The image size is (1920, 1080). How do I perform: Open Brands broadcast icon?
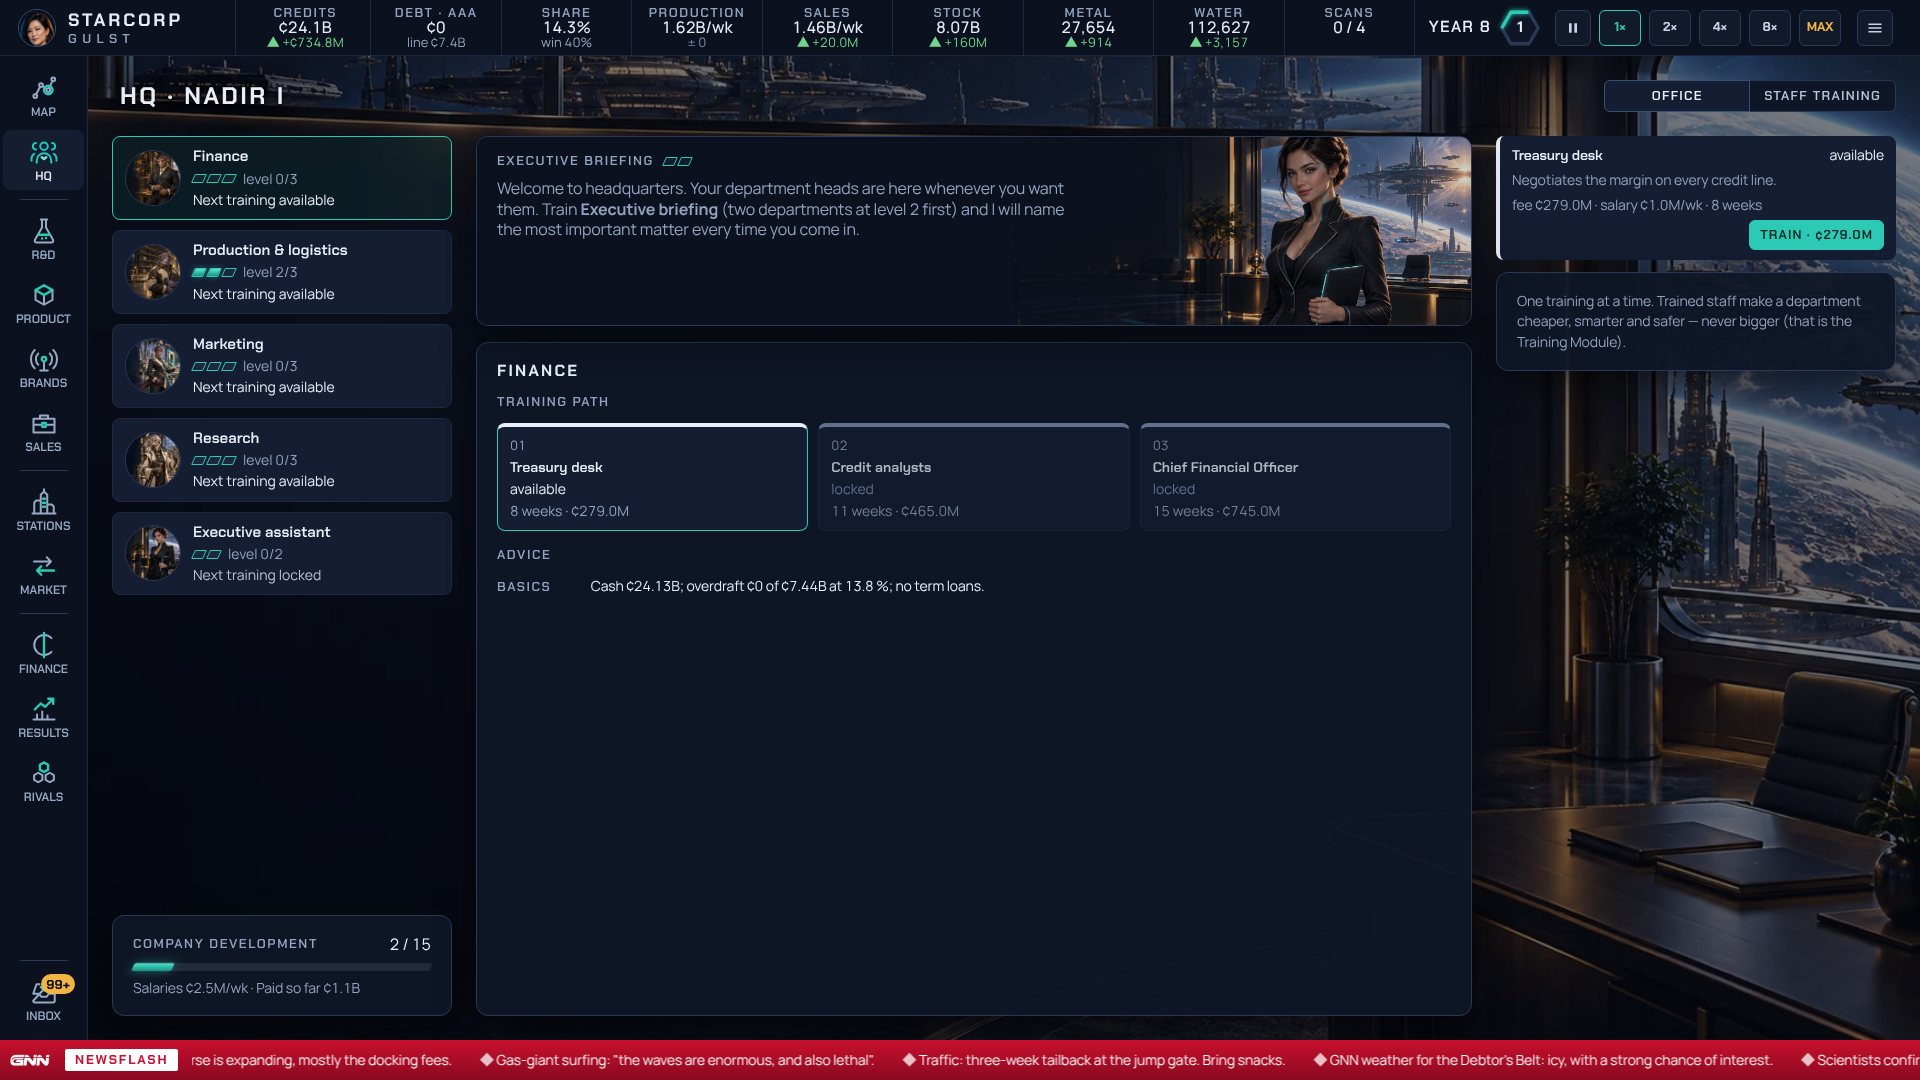pyautogui.click(x=43, y=367)
